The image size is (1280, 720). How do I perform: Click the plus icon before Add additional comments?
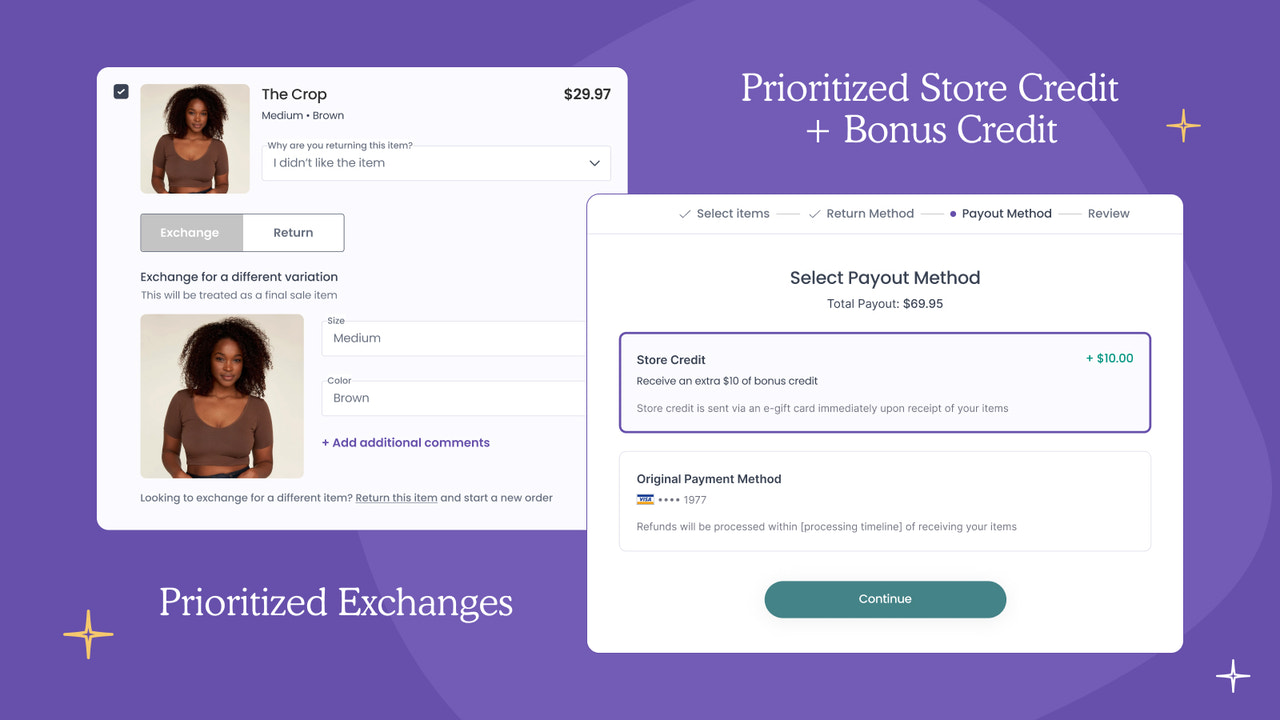pos(325,442)
